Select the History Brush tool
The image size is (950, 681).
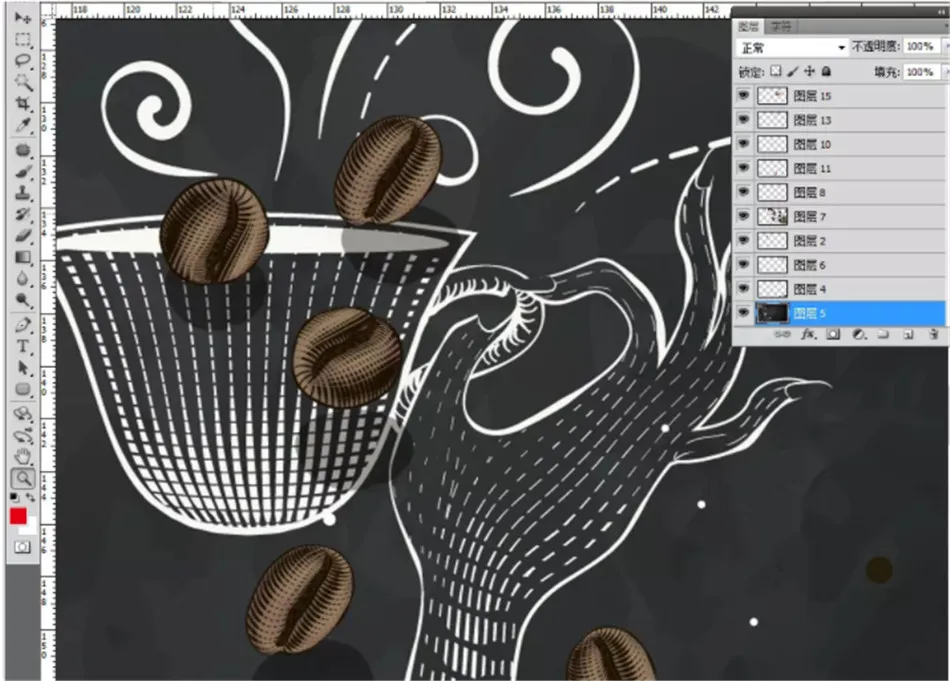(23, 214)
